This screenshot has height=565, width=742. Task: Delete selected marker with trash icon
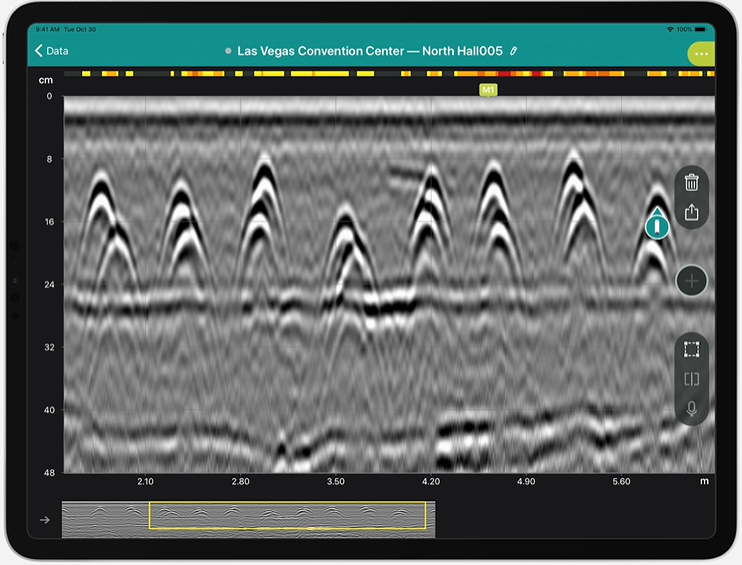[x=691, y=182]
